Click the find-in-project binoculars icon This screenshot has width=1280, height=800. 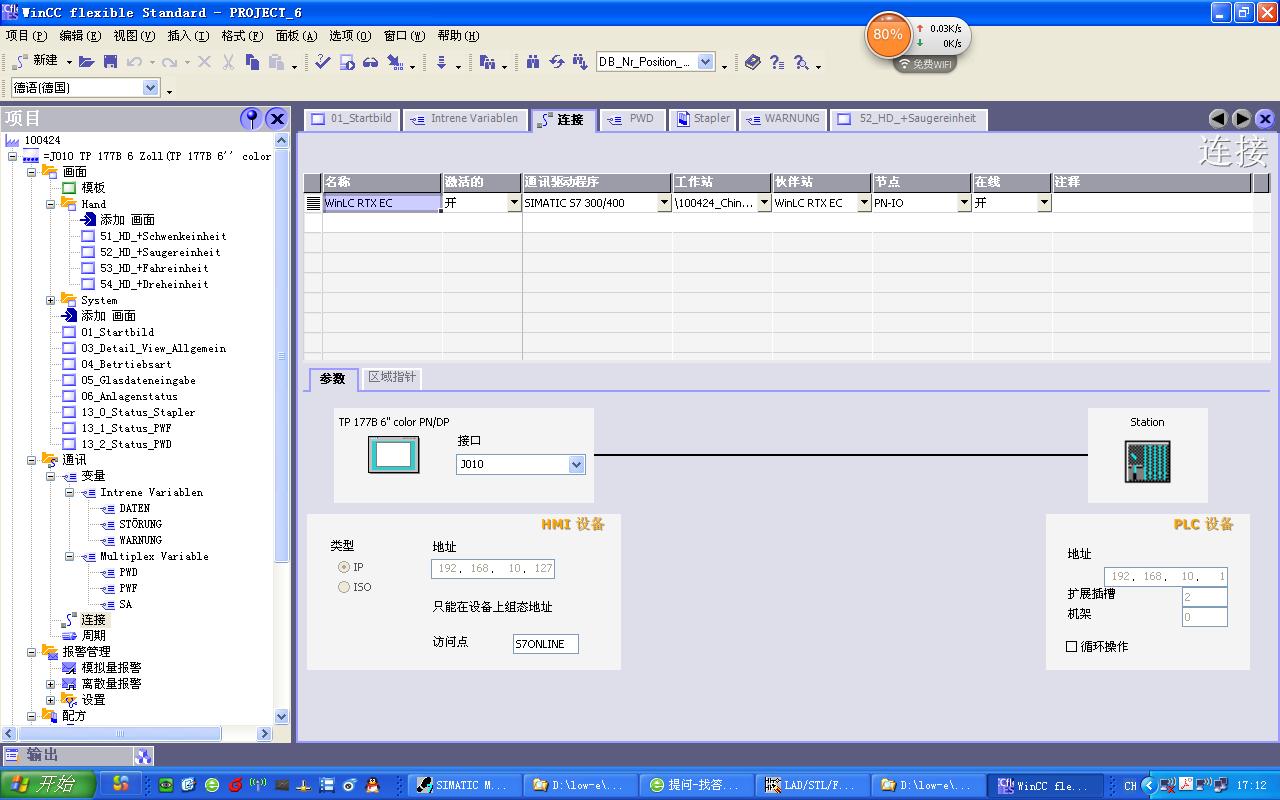580,62
